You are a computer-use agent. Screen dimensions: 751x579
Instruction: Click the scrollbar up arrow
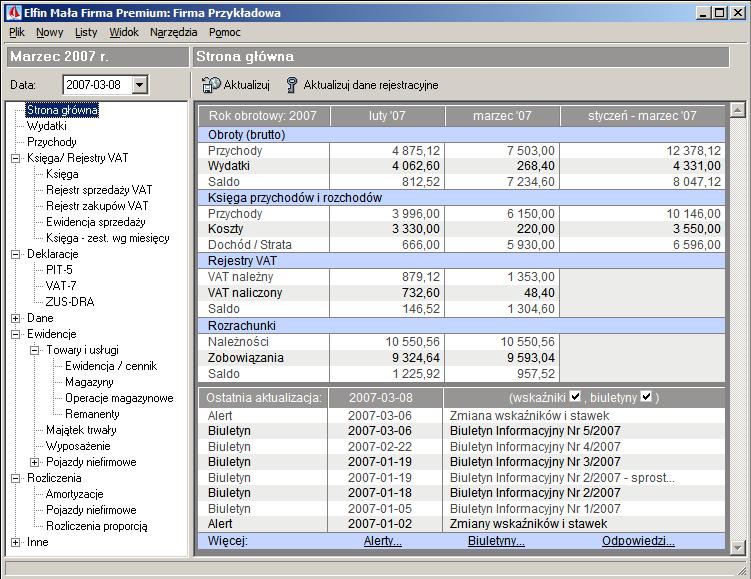pyautogui.click(x=738, y=110)
